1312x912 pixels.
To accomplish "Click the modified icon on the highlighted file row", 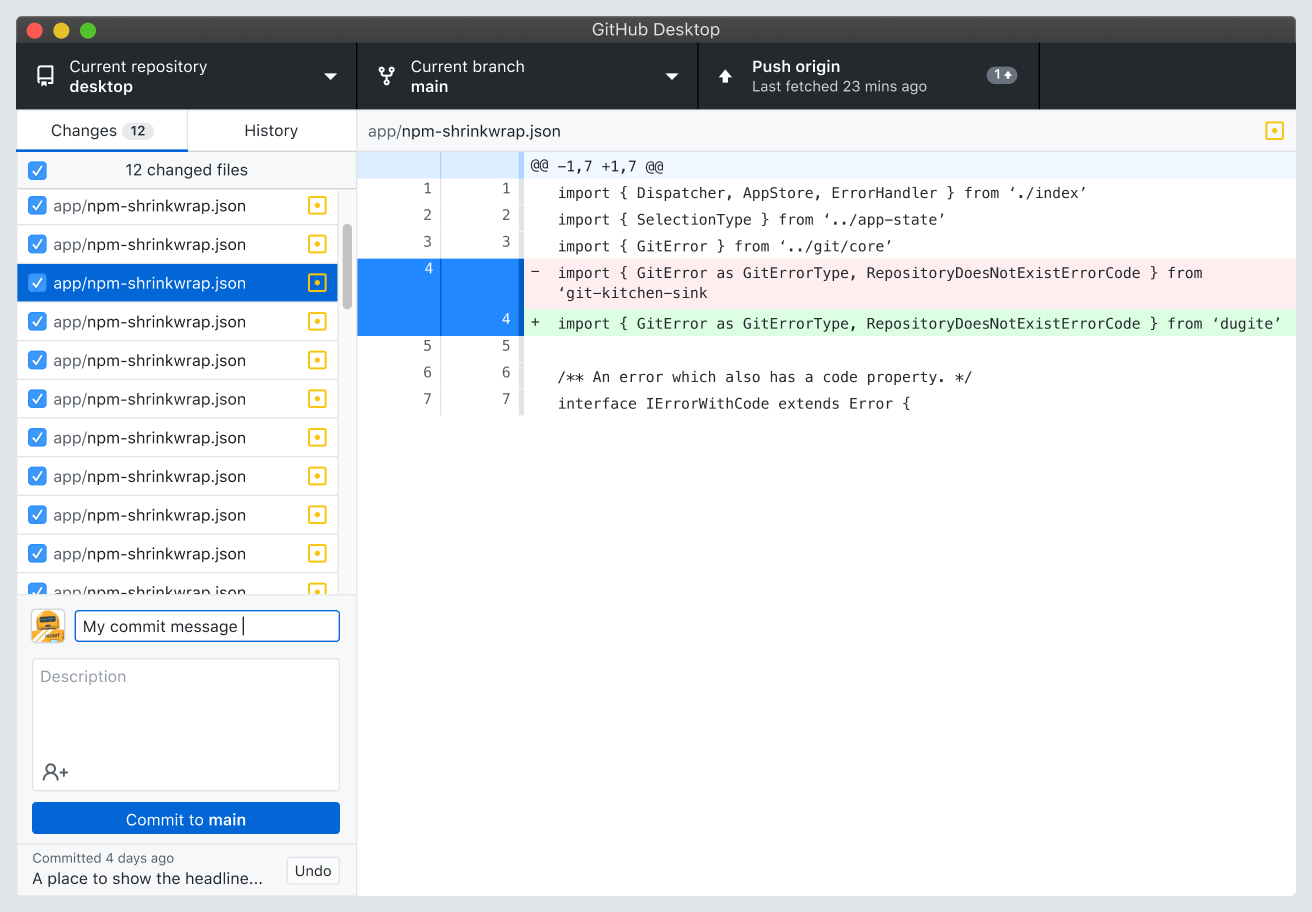I will 317,283.
